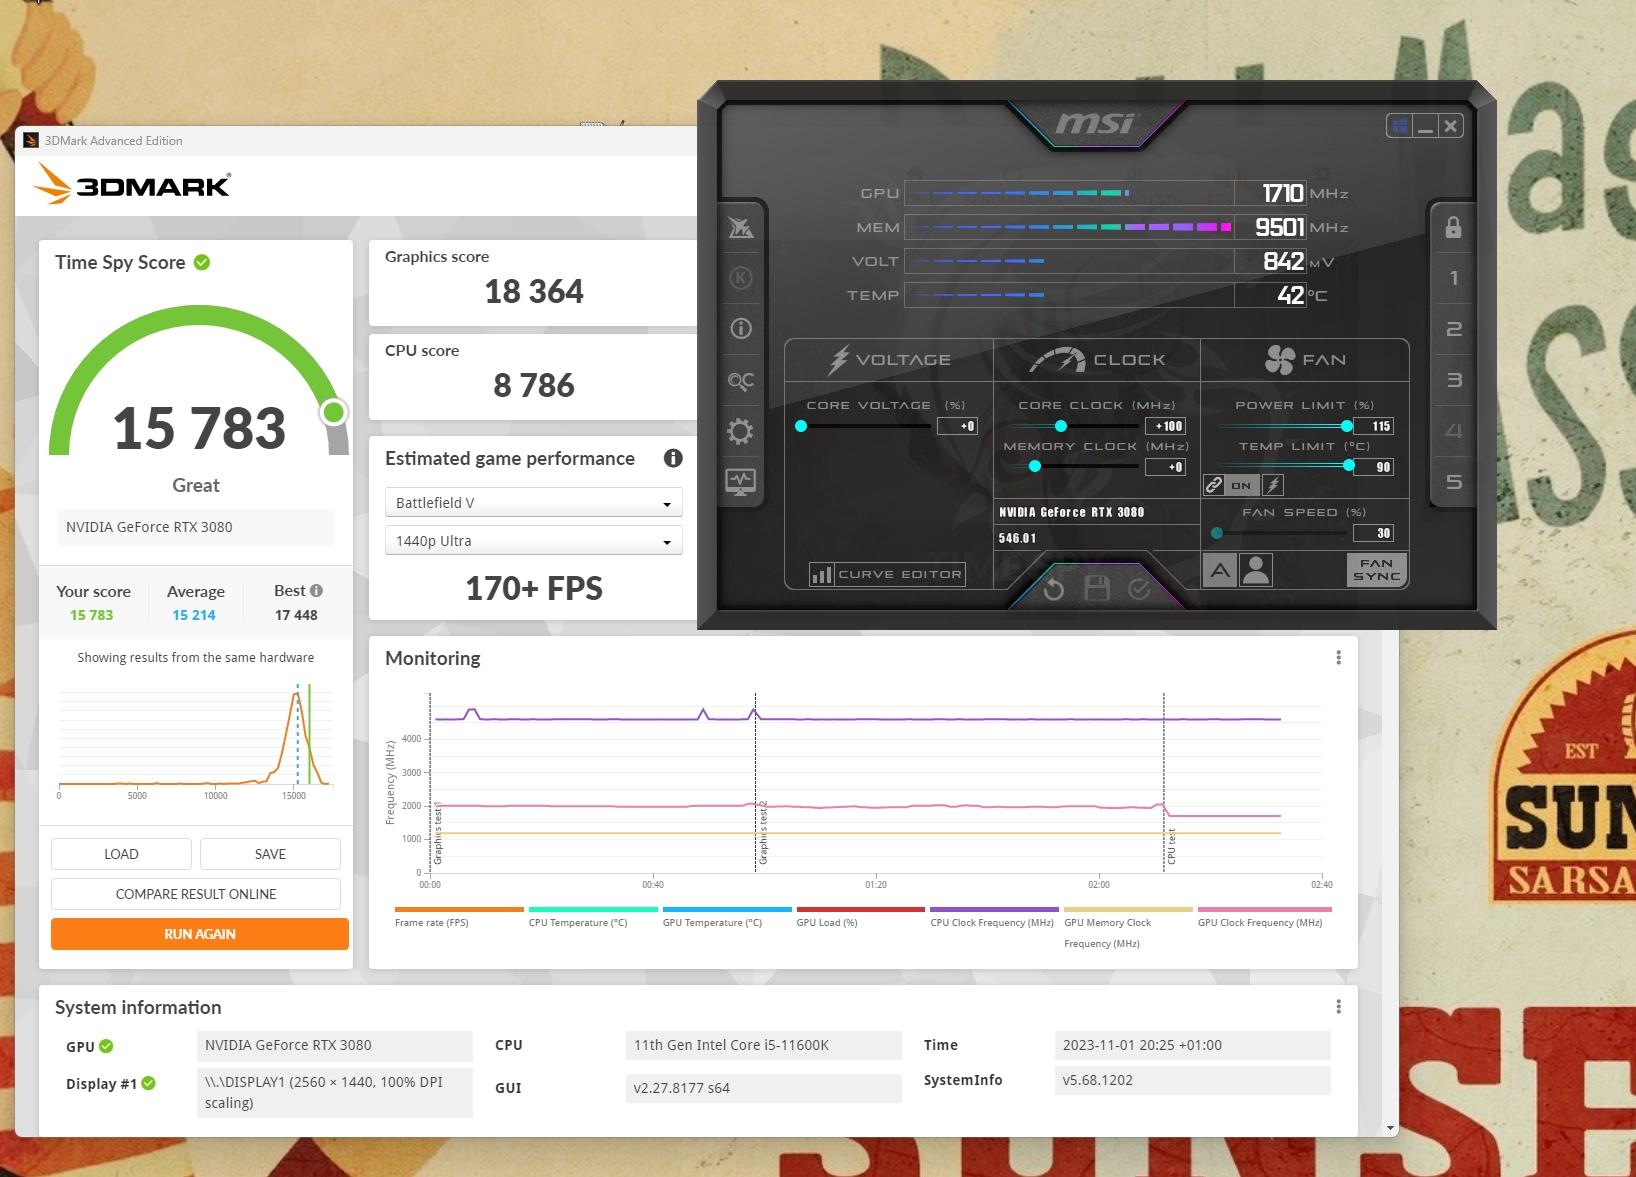Click the estimated game performance info icon
The height and width of the screenshot is (1177, 1636).
point(673,458)
